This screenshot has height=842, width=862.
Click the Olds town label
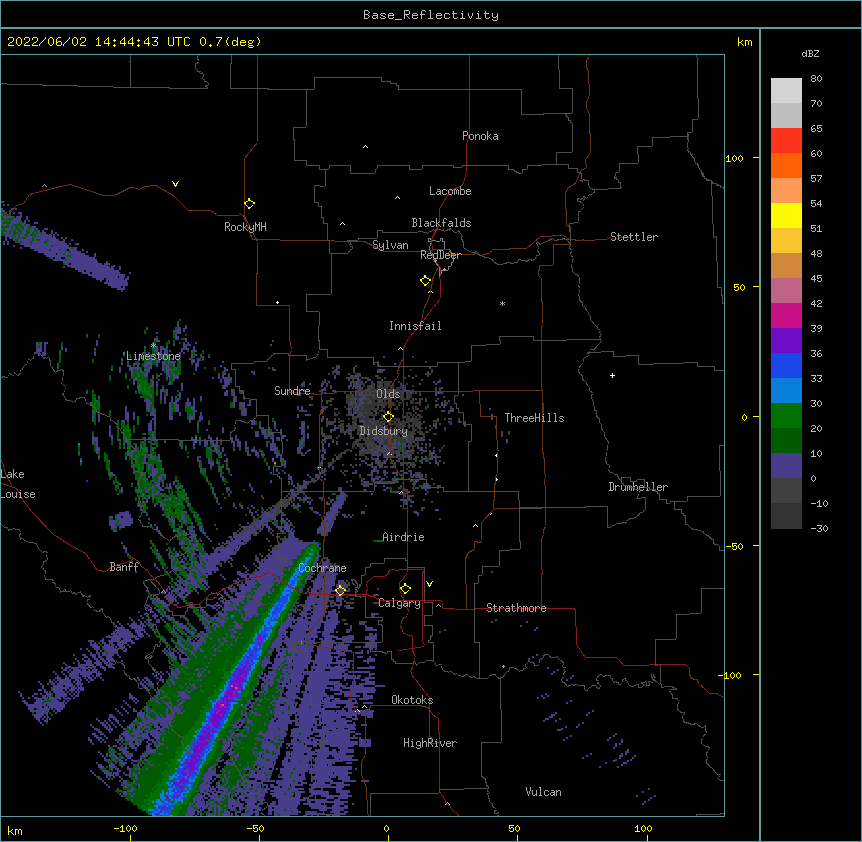[388, 394]
